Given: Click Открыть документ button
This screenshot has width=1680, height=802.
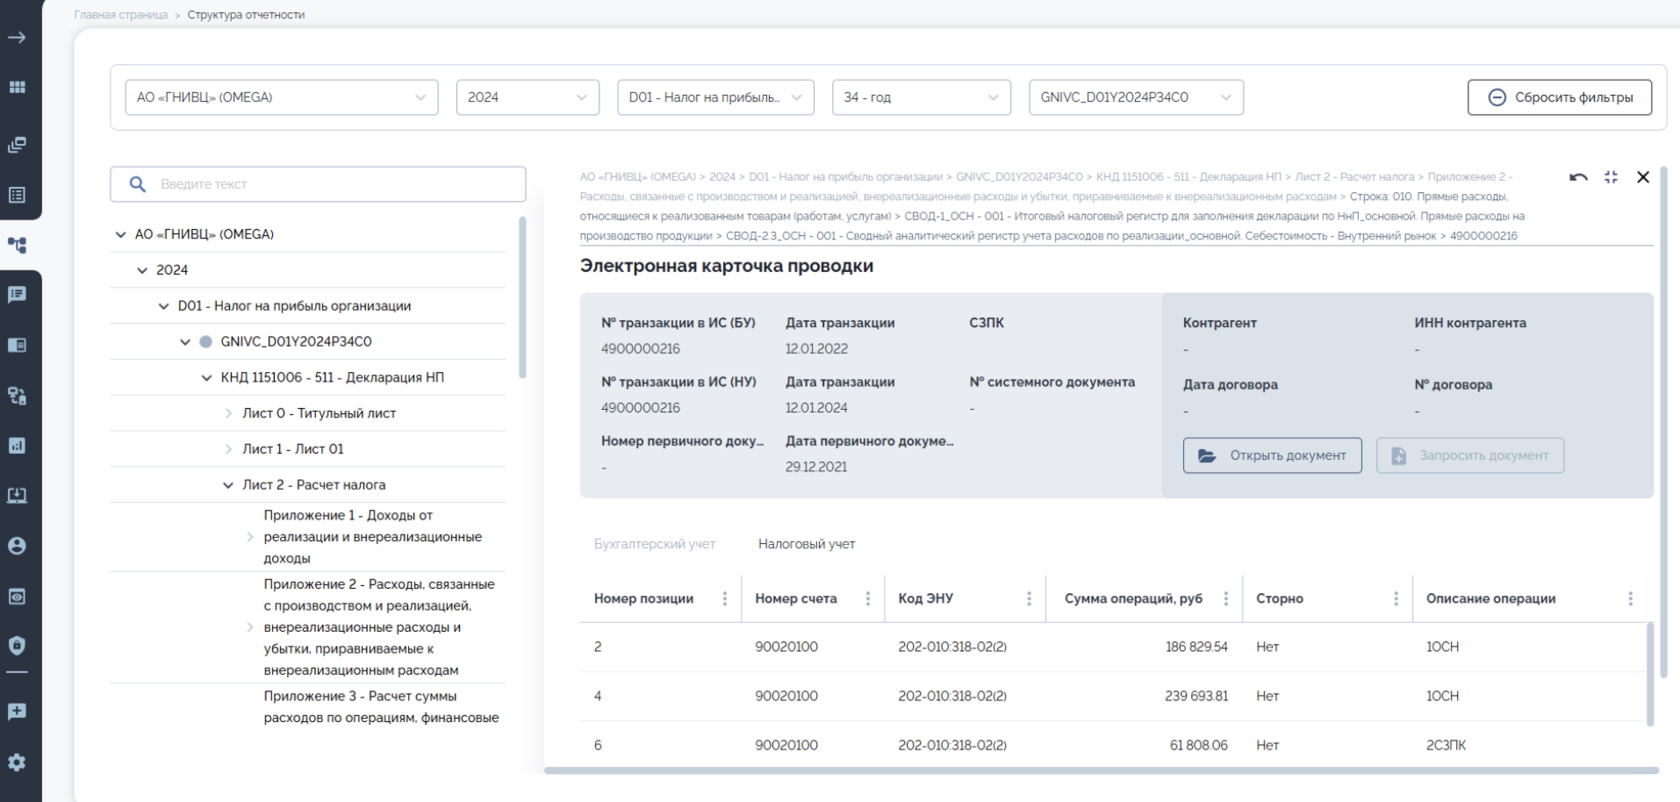Looking at the screenshot, I should pyautogui.click(x=1272, y=455).
